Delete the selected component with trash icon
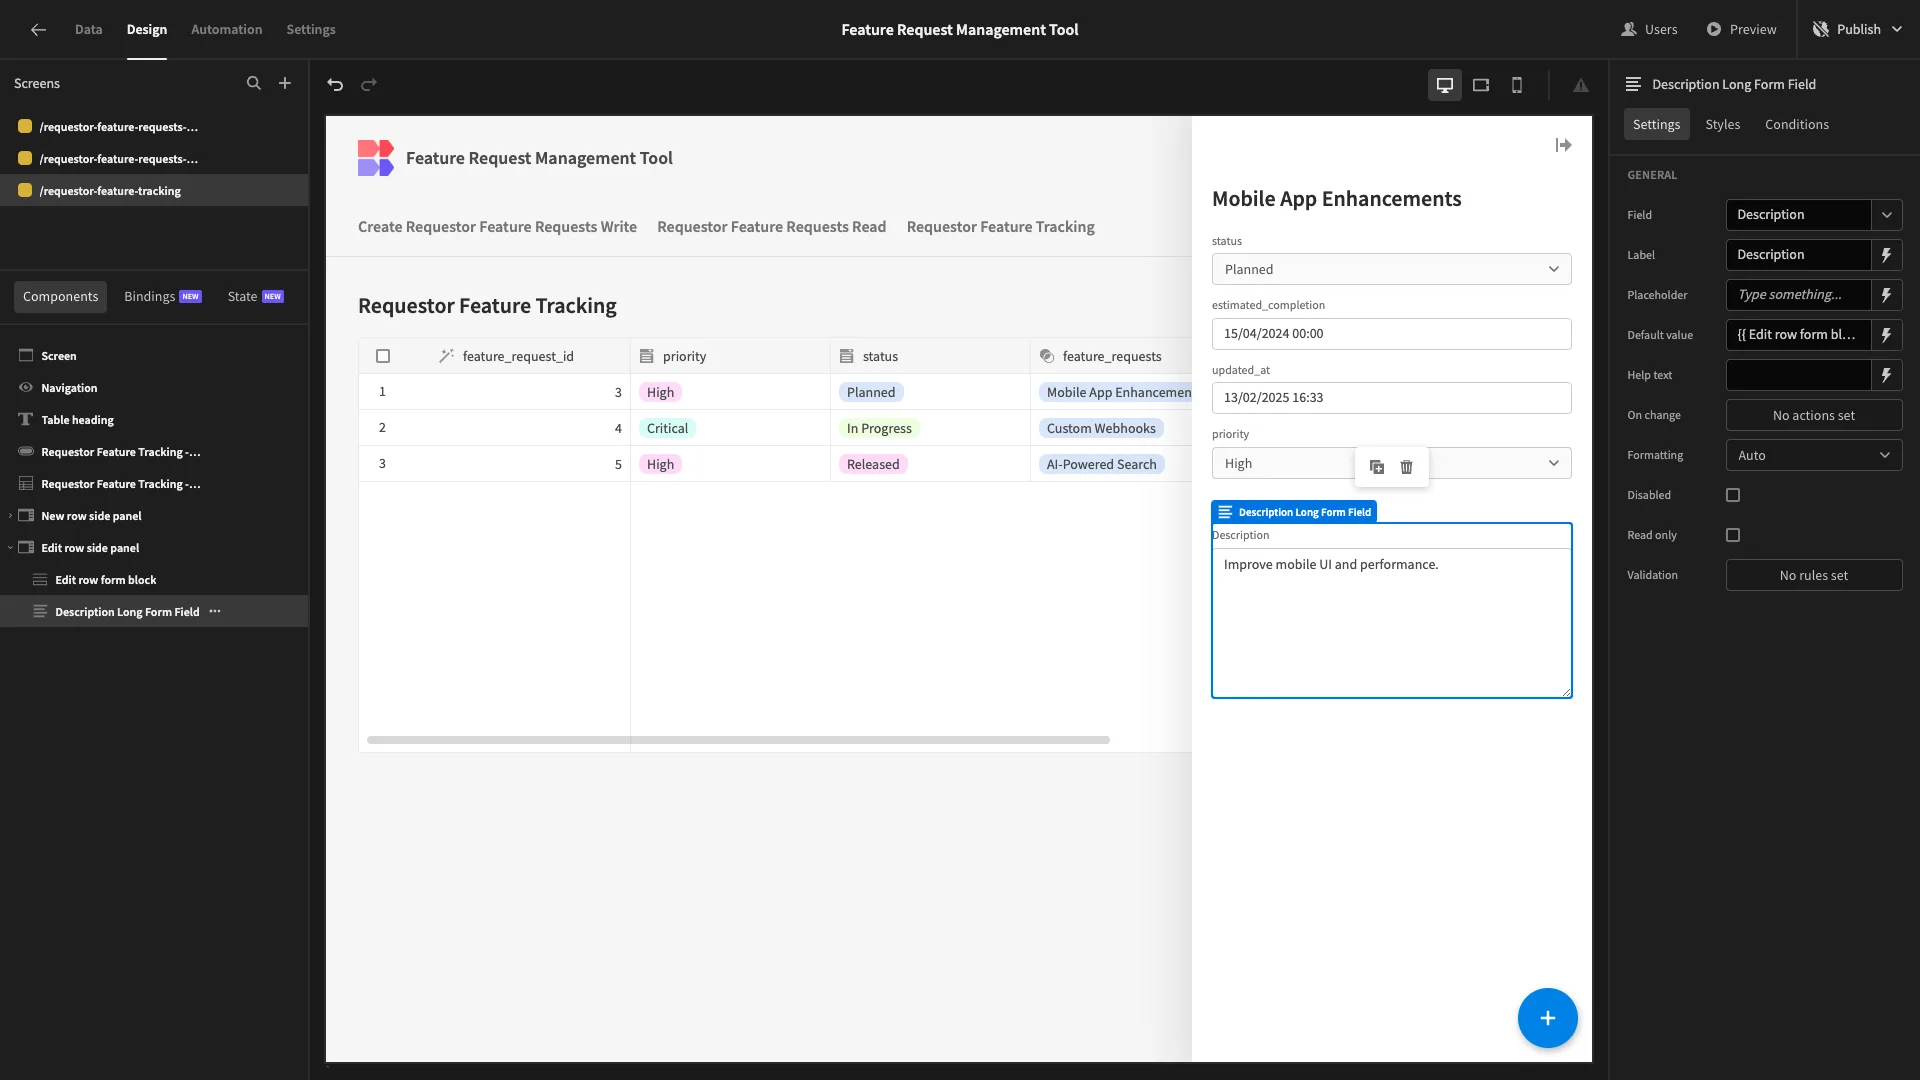Viewport: 1920px width, 1080px height. [x=1407, y=467]
